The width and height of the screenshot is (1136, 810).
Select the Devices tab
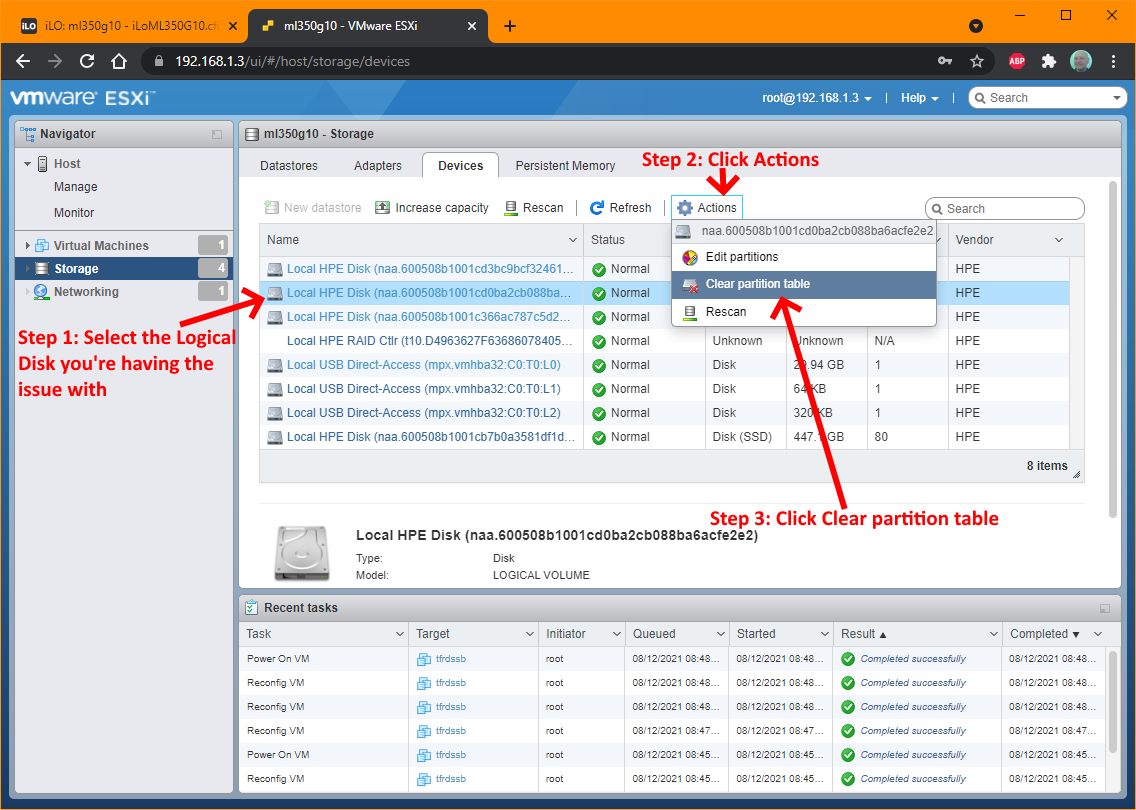(x=461, y=166)
